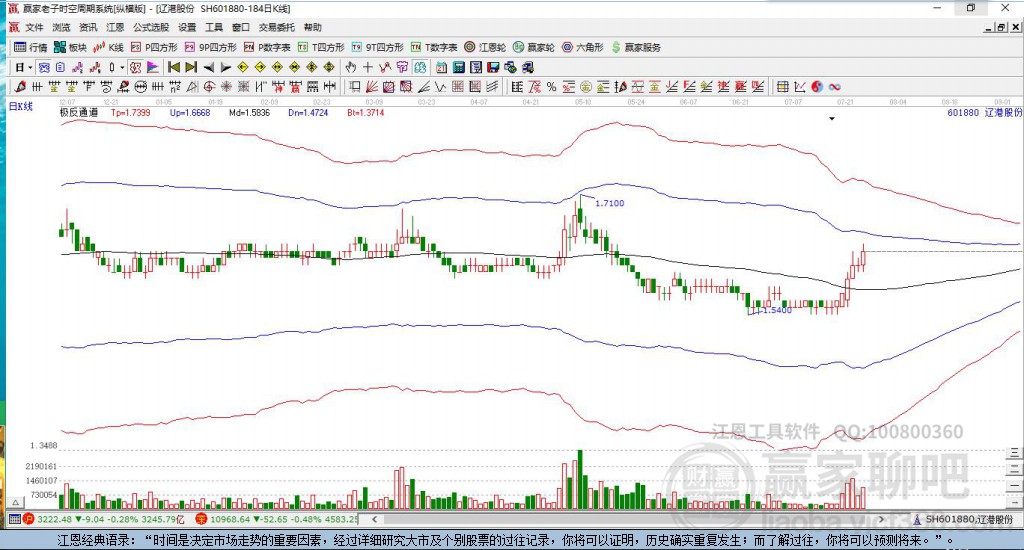1024x550 pixels.
Task: Click the Bt=1.3714 value
Action: point(366,112)
